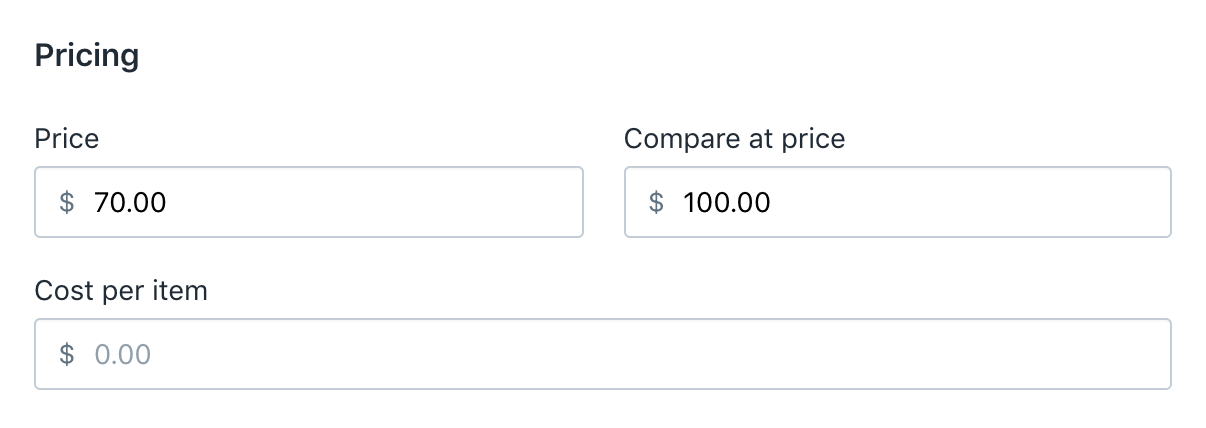The width and height of the screenshot is (1206, 428).
Task: Click the 100.00 value in Compare at price
Action: pyautogui.click(x=726, y=203)
